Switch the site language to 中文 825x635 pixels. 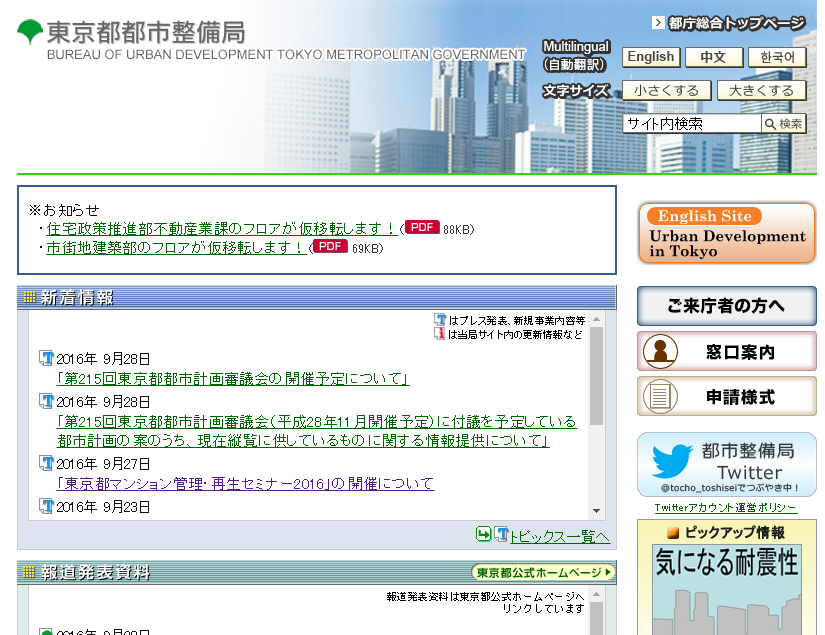pos(713,57)
